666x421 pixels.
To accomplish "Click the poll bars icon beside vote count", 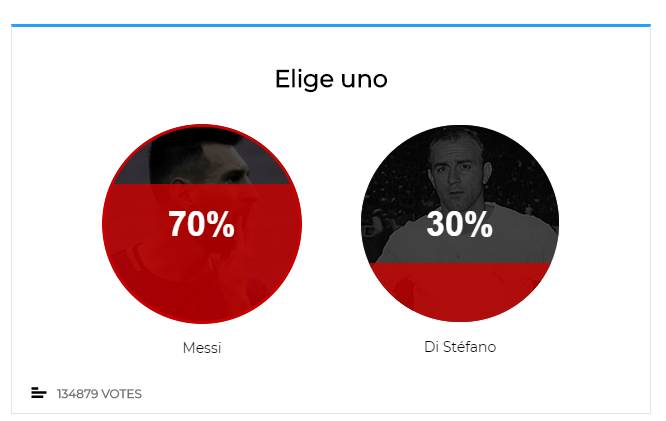I will click(39, 393).
